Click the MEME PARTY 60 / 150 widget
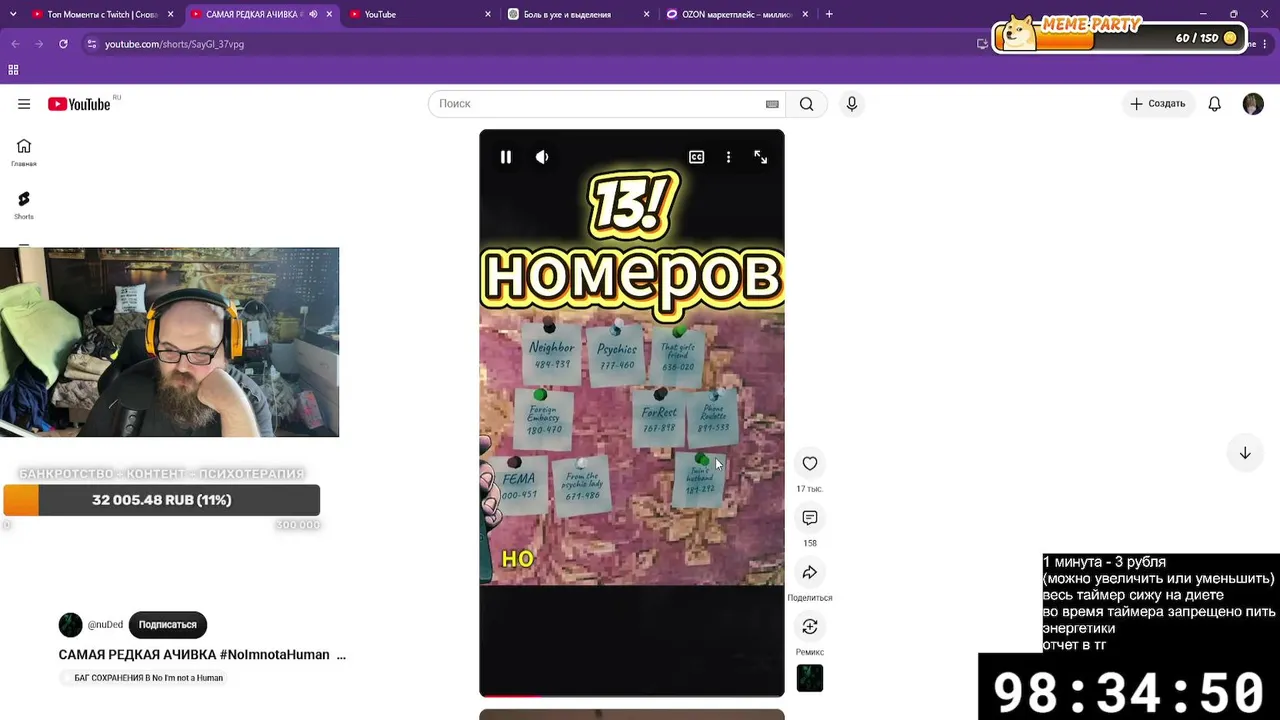 1119,35
